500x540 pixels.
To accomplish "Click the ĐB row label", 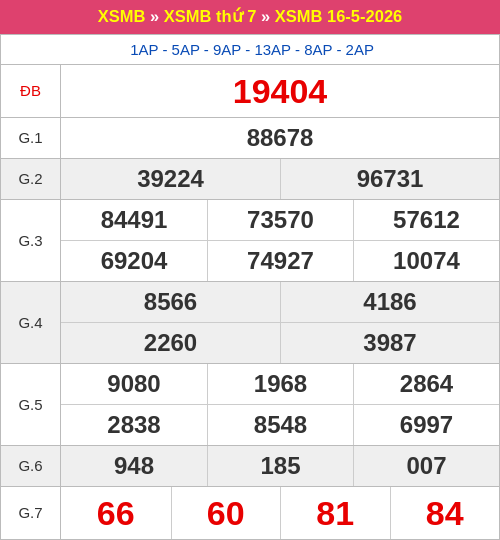I will [30, 91].
